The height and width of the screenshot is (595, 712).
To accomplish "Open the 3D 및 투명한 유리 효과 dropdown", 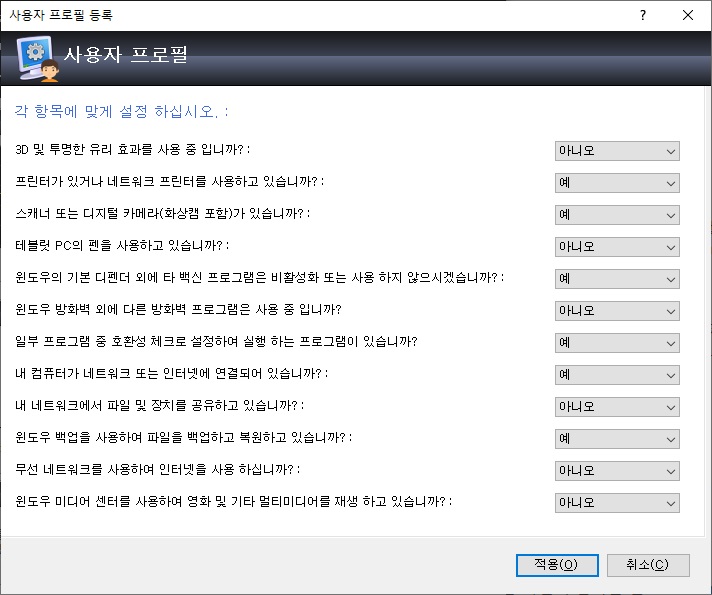I will pos(617,151).
